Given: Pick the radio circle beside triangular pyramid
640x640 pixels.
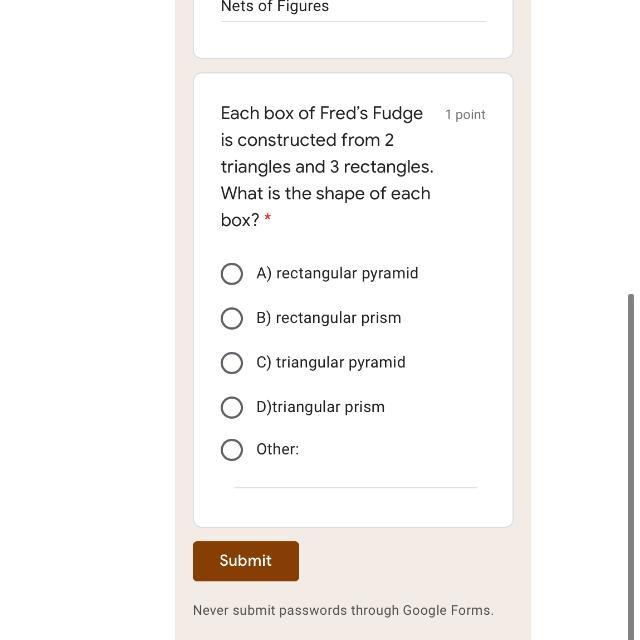Looking at the screenshot, I should coord(232,363).
